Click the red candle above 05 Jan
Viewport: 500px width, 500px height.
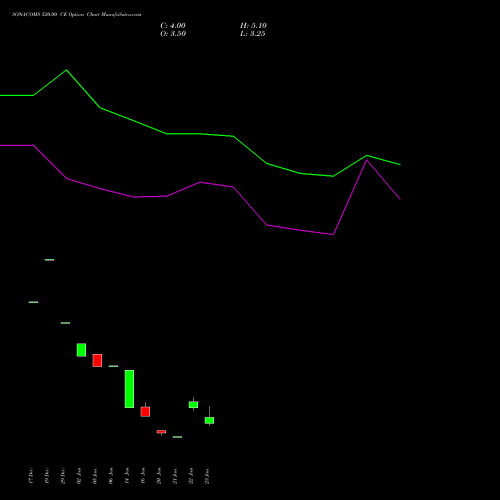point(97,360)
